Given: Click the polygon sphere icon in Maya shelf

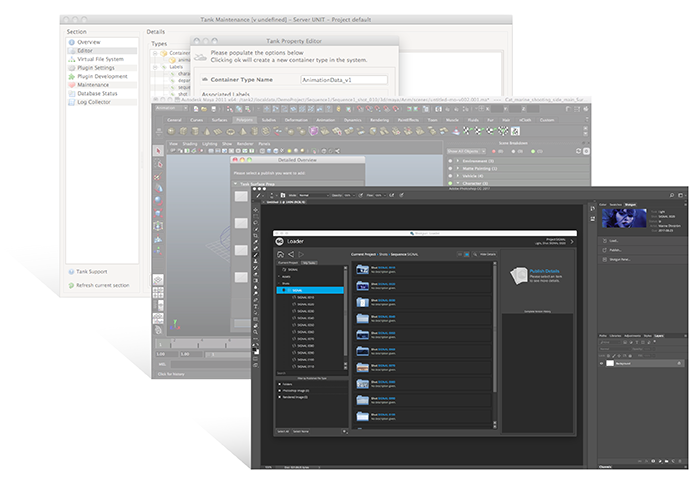Looking at the screenshot, I should pyautogui.click(x=171, y=131).
